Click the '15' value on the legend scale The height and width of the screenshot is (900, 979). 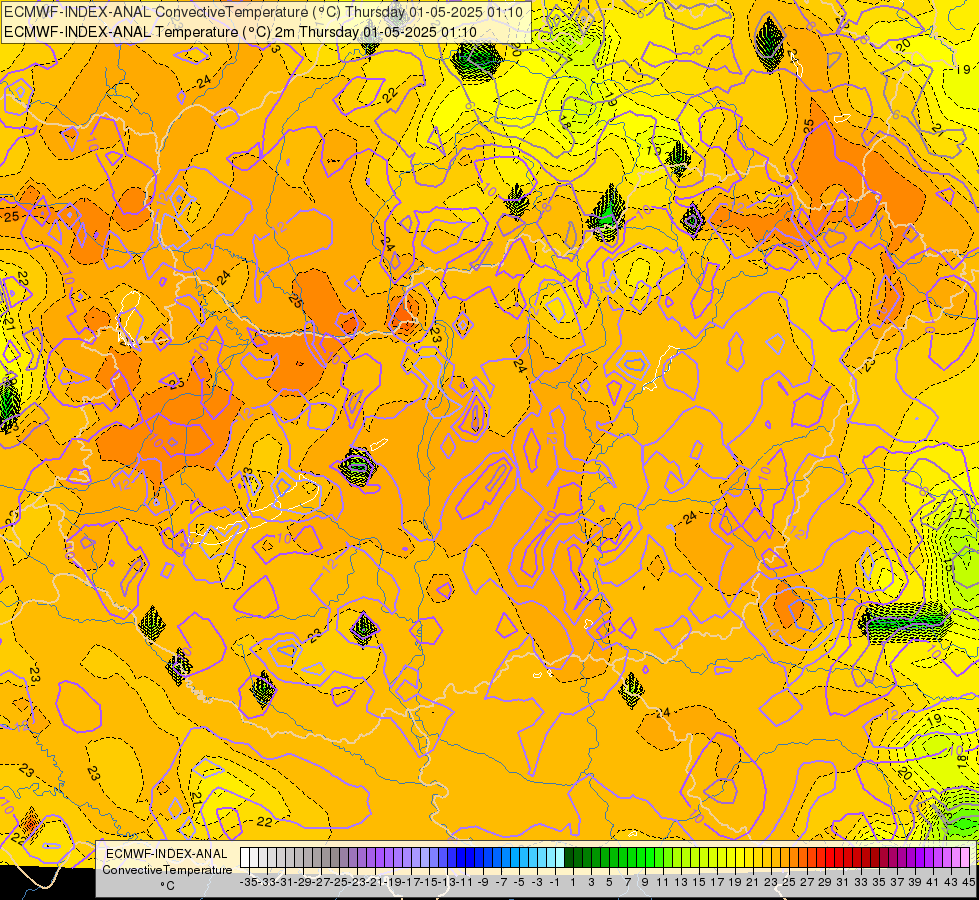coord(699,882)
